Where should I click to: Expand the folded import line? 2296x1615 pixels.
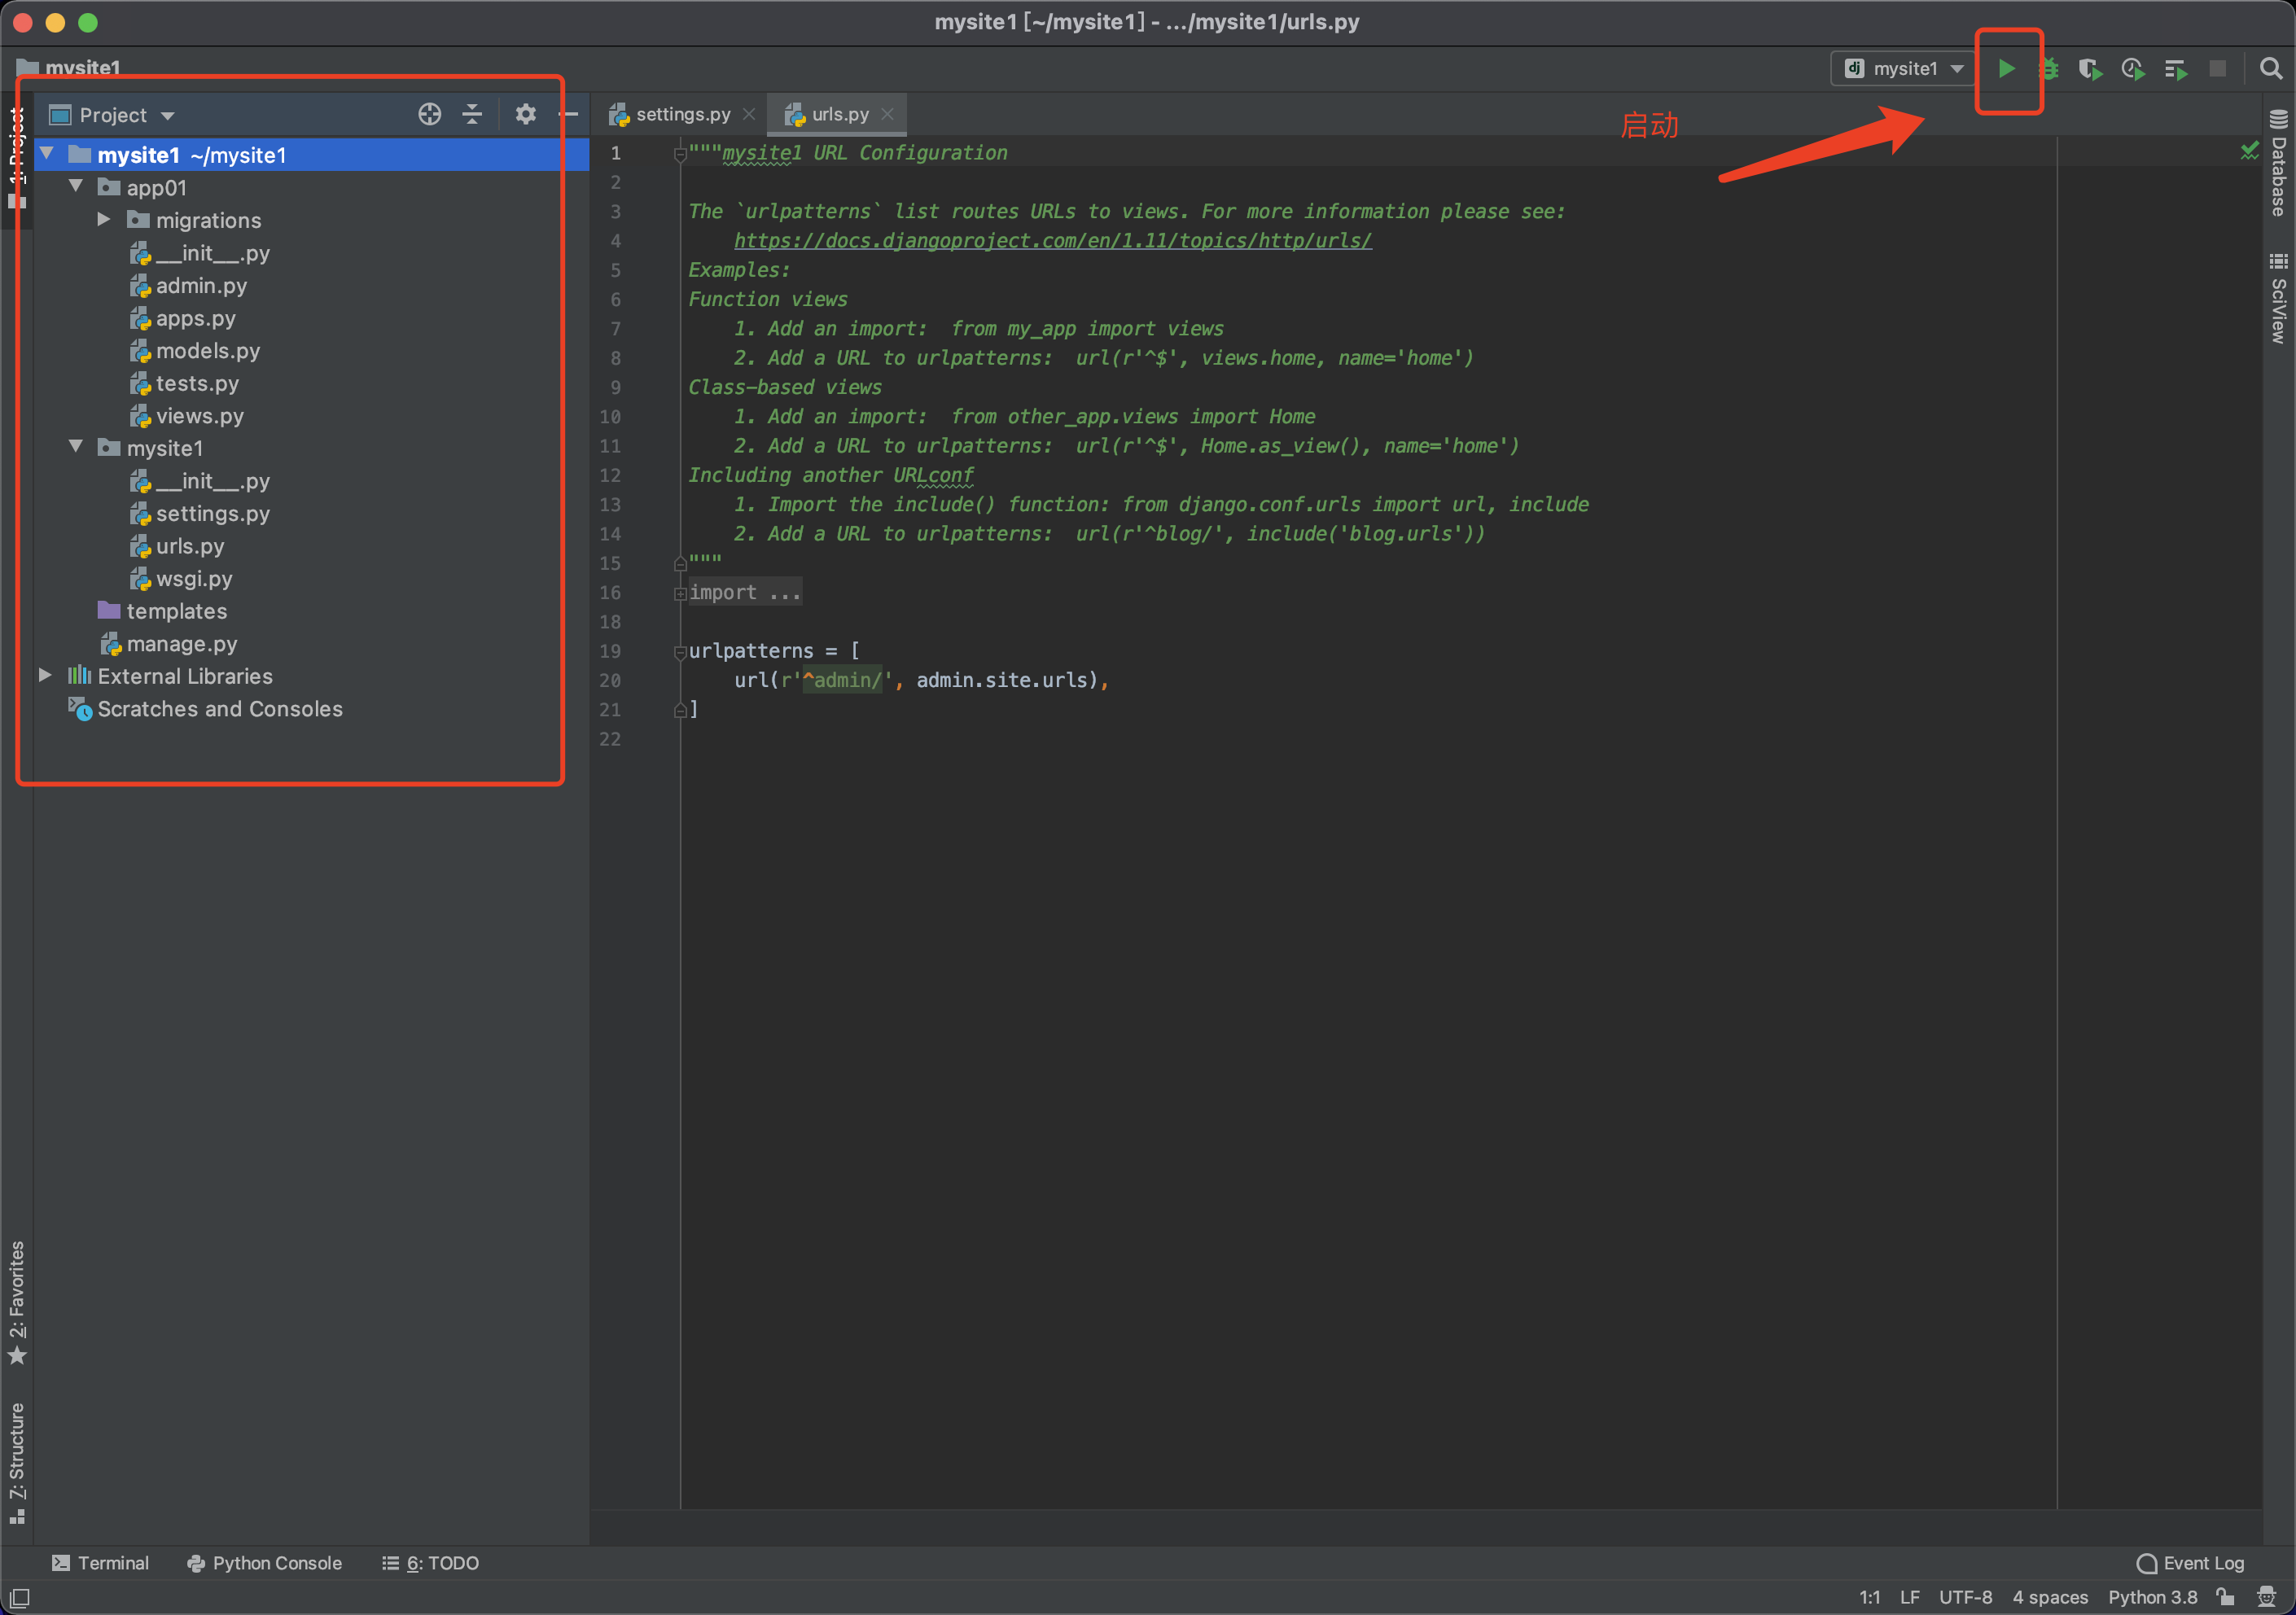pos(680,593)
